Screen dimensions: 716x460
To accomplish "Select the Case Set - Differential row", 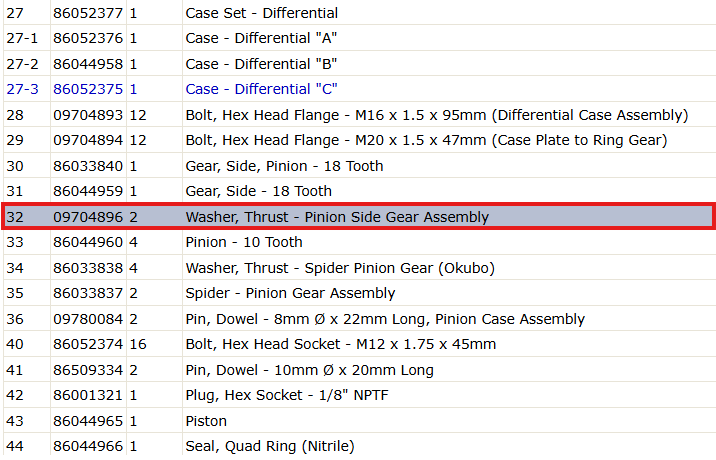I will click(x=360, y=13).
